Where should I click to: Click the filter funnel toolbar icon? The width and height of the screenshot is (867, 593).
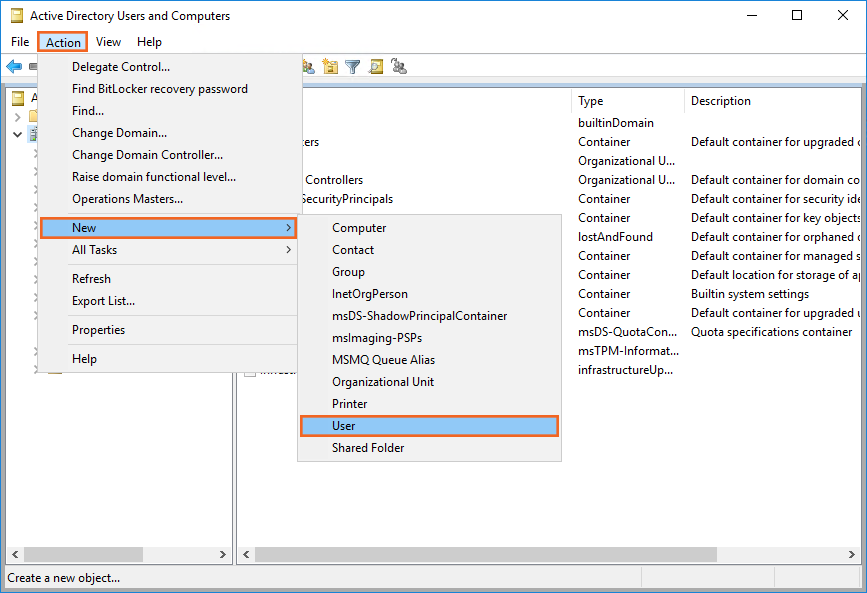click(x=353, y=67)
